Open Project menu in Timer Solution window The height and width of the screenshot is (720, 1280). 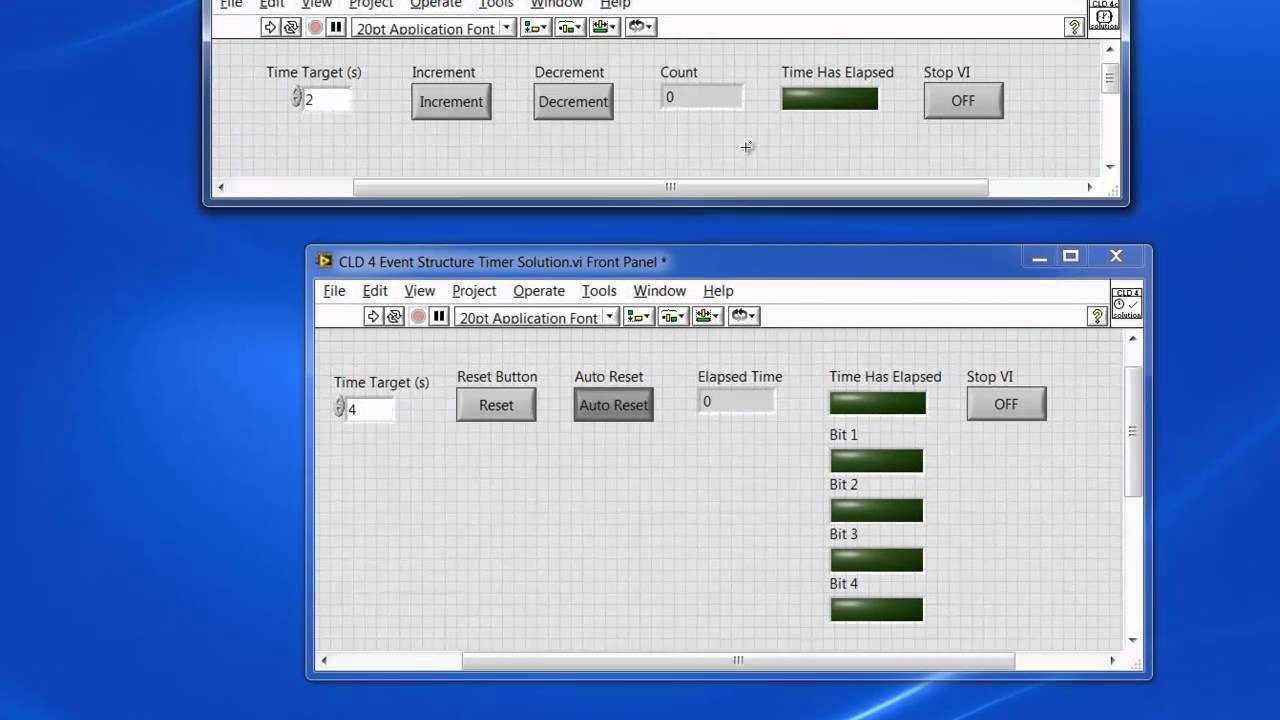pyautogui.click(x=474, y=291)
